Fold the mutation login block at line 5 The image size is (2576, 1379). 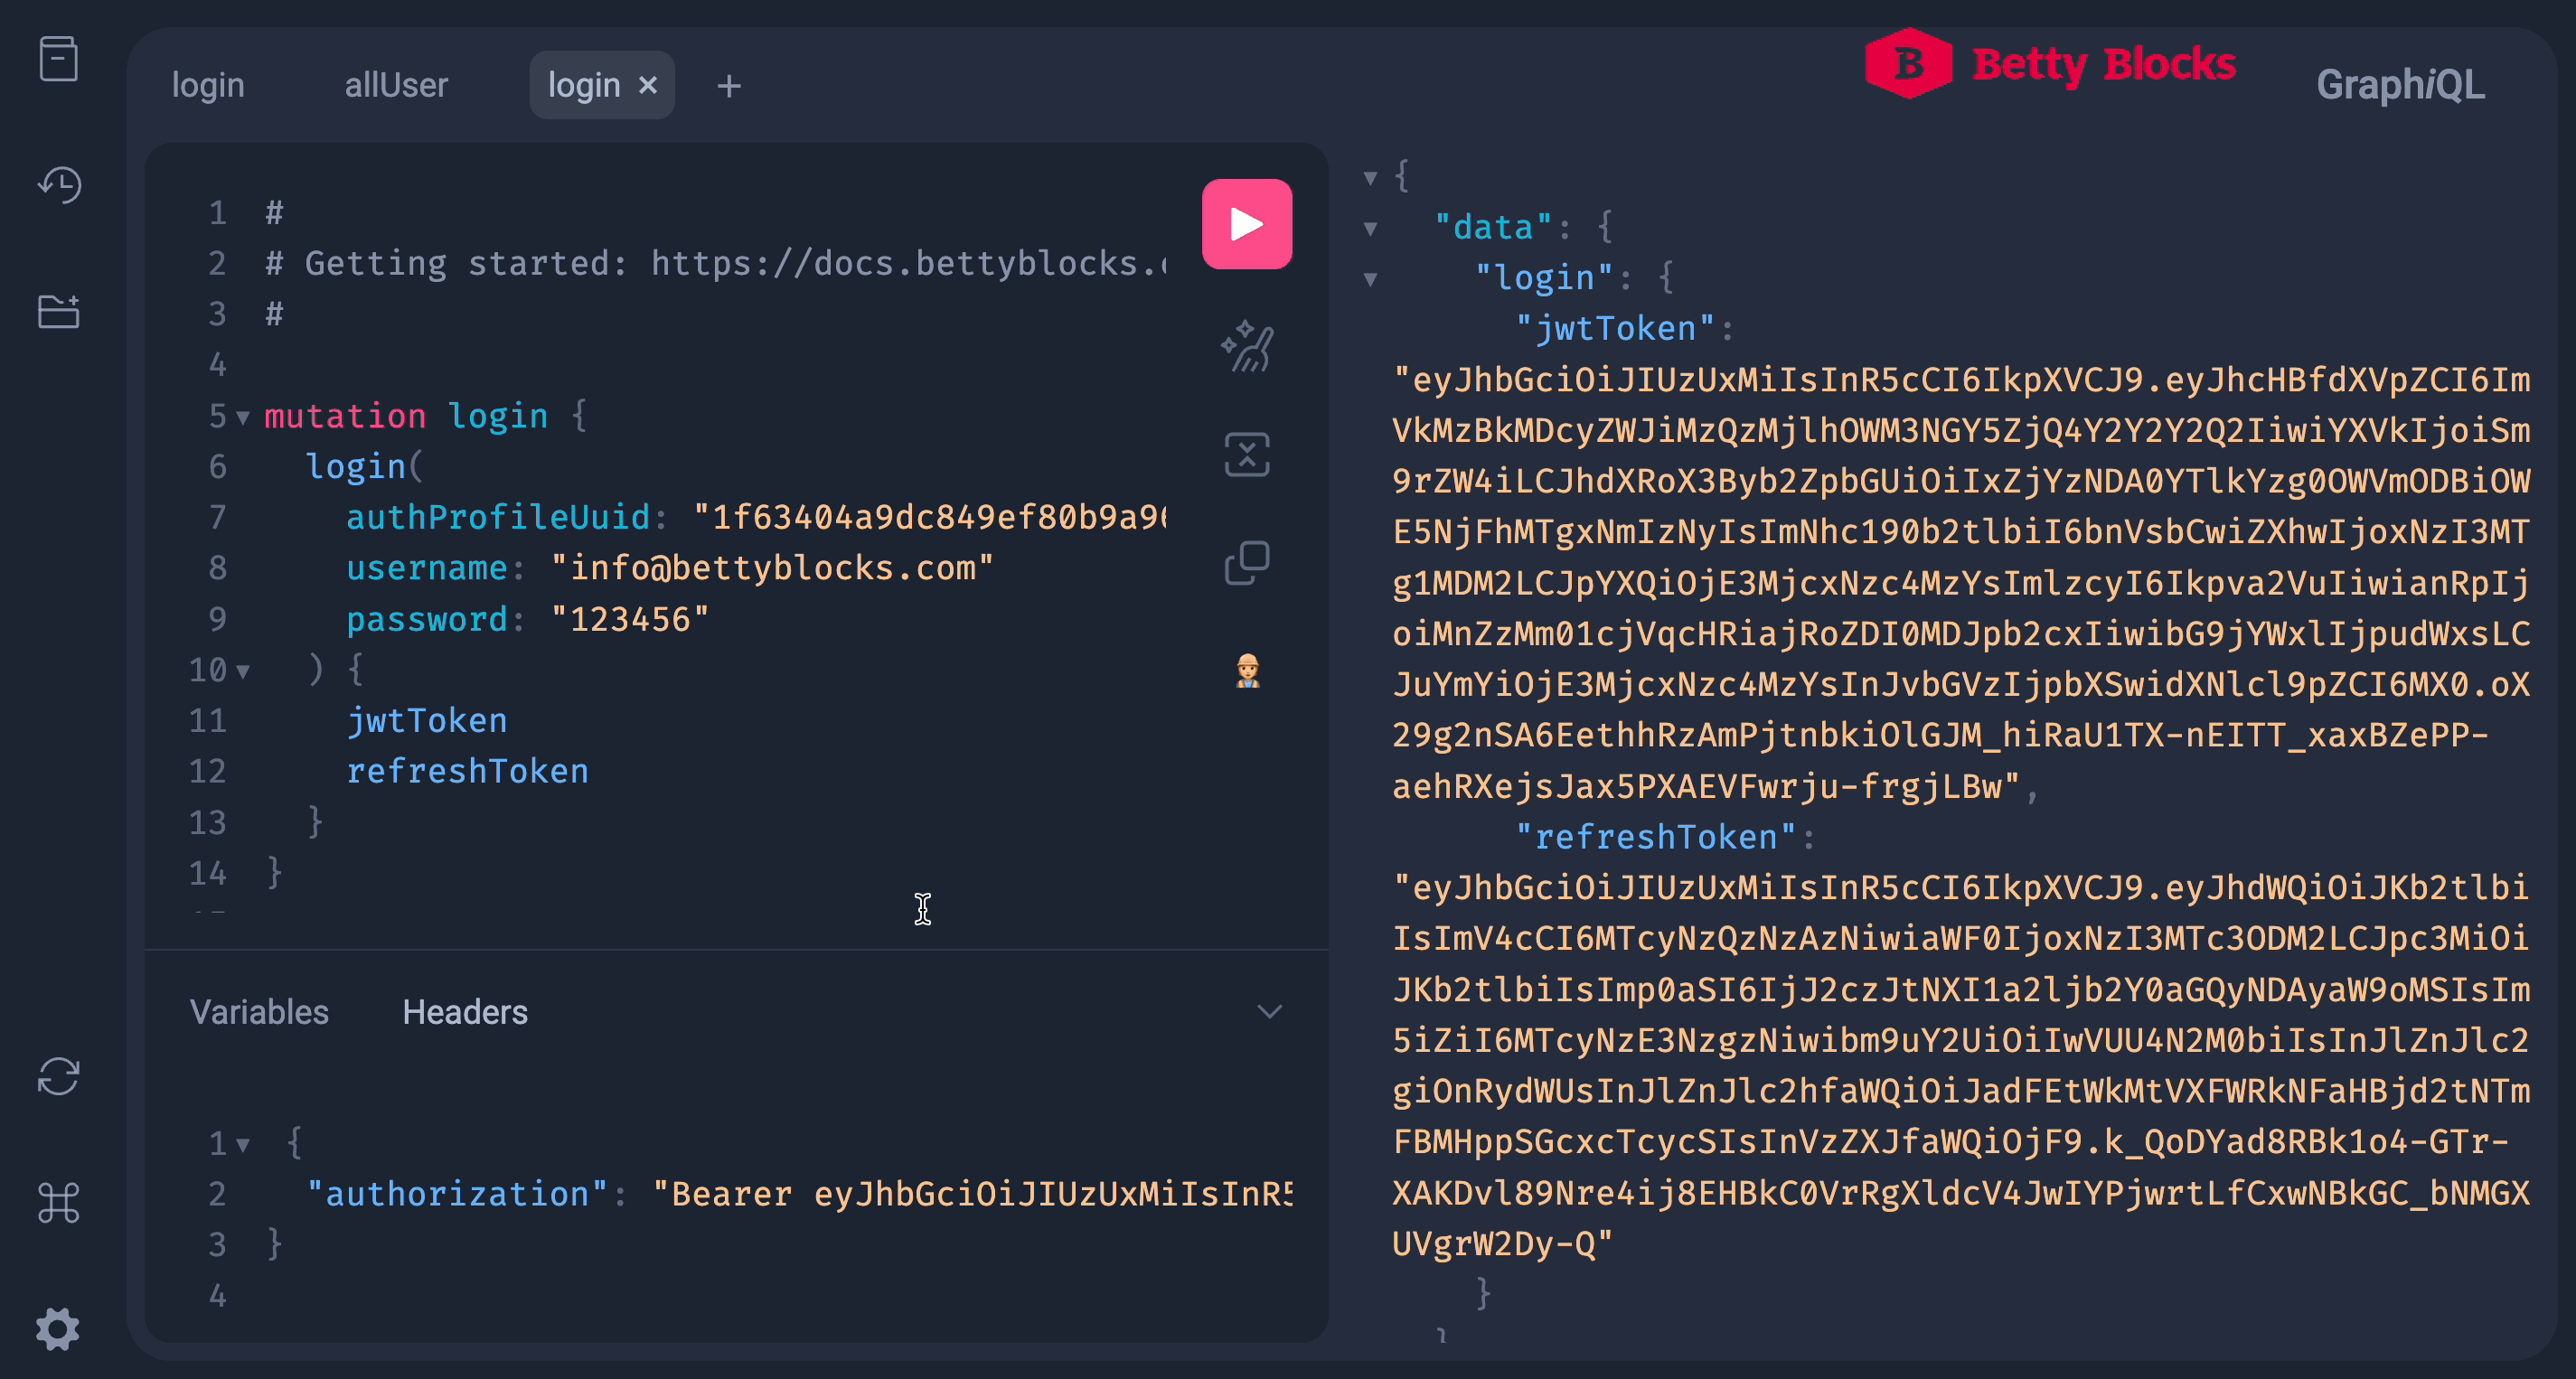(x=243, y=417)
